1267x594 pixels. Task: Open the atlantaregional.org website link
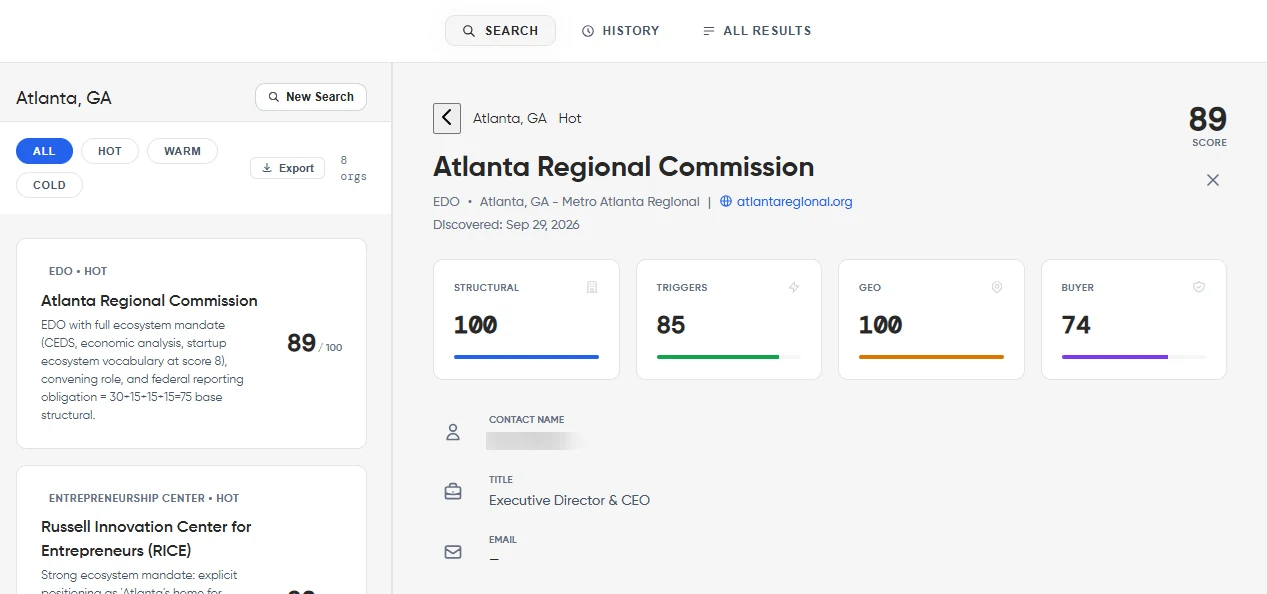pyautogui.click(x=794, y=201)
